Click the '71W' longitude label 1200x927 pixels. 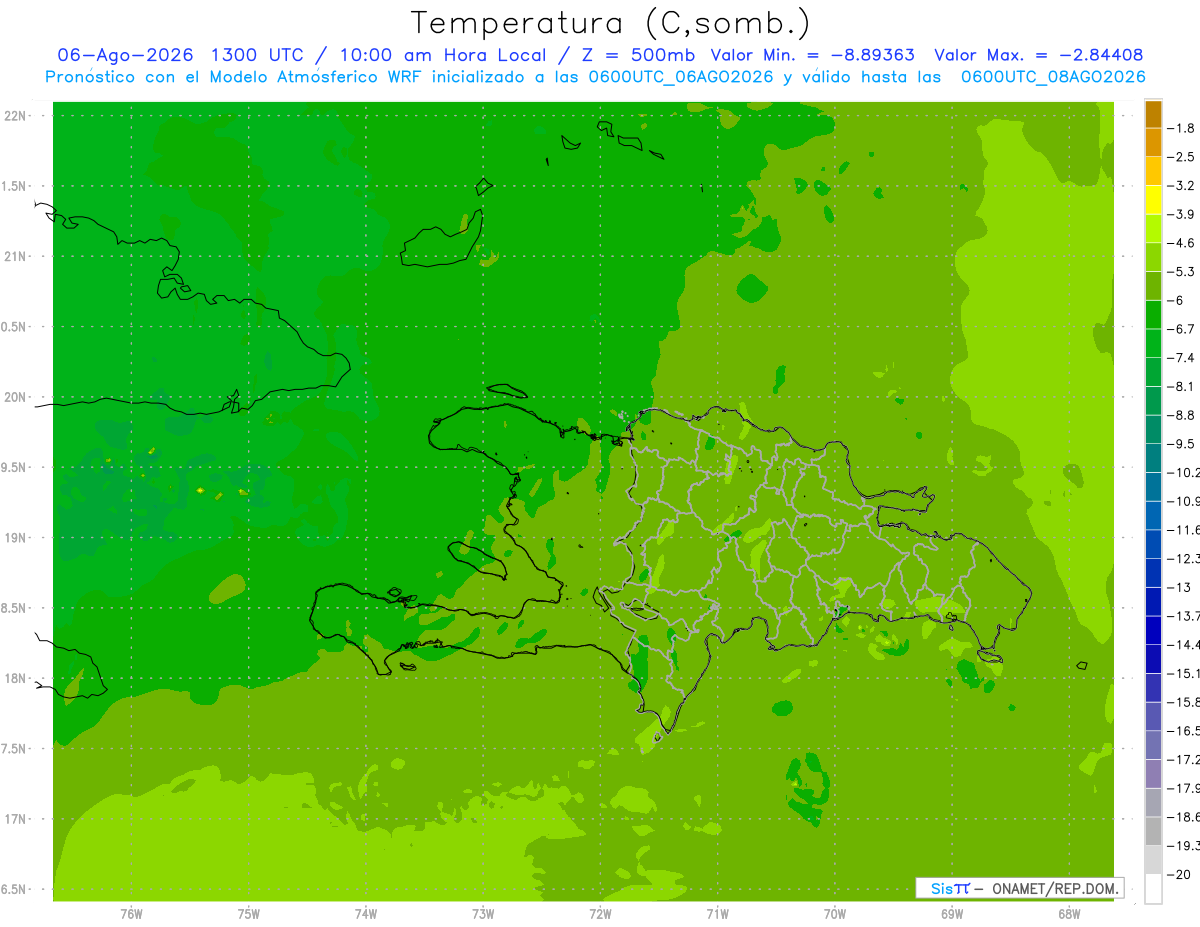pyautogui.click(x=717, y=915)
